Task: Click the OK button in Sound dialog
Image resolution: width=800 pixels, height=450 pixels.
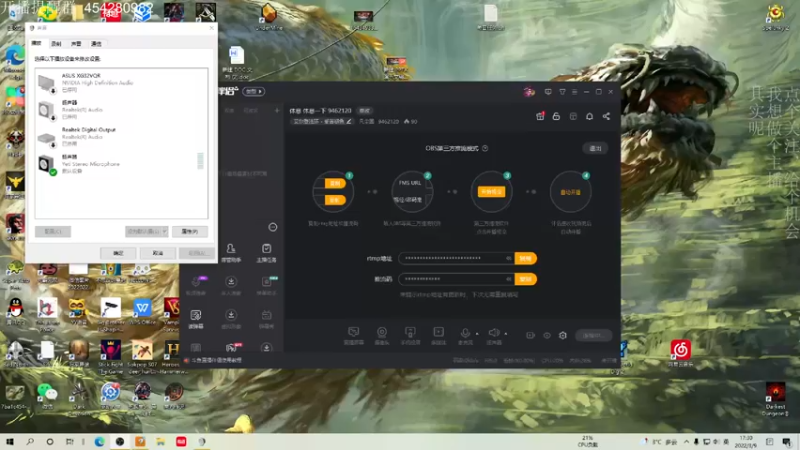Action: (118, 253)
